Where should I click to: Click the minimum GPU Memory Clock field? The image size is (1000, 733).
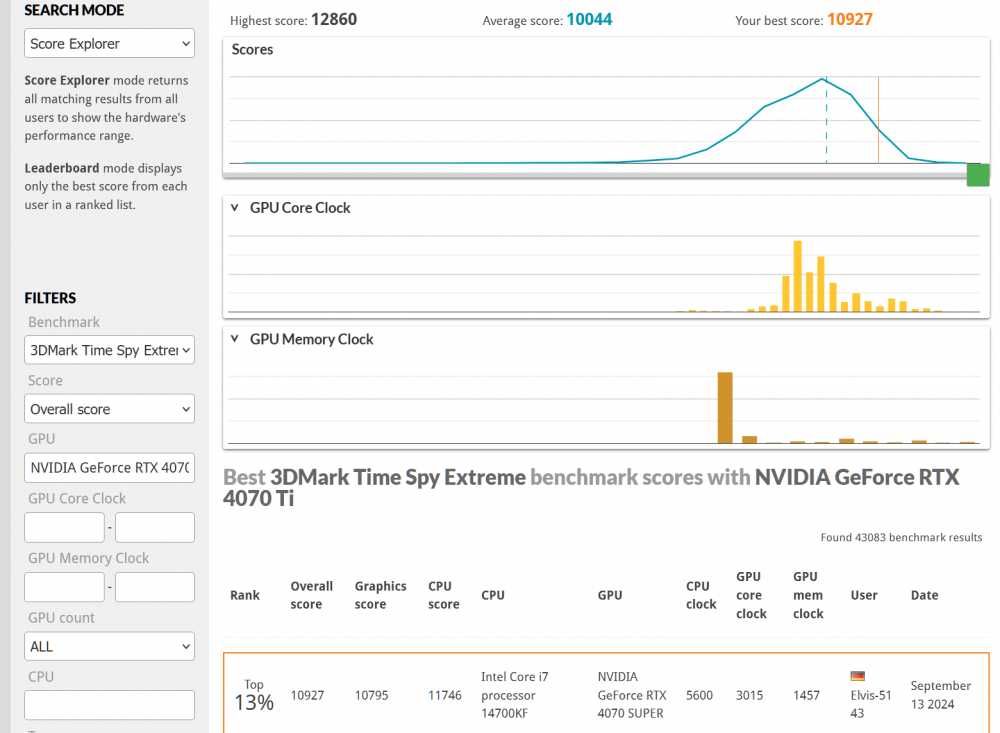64,587
